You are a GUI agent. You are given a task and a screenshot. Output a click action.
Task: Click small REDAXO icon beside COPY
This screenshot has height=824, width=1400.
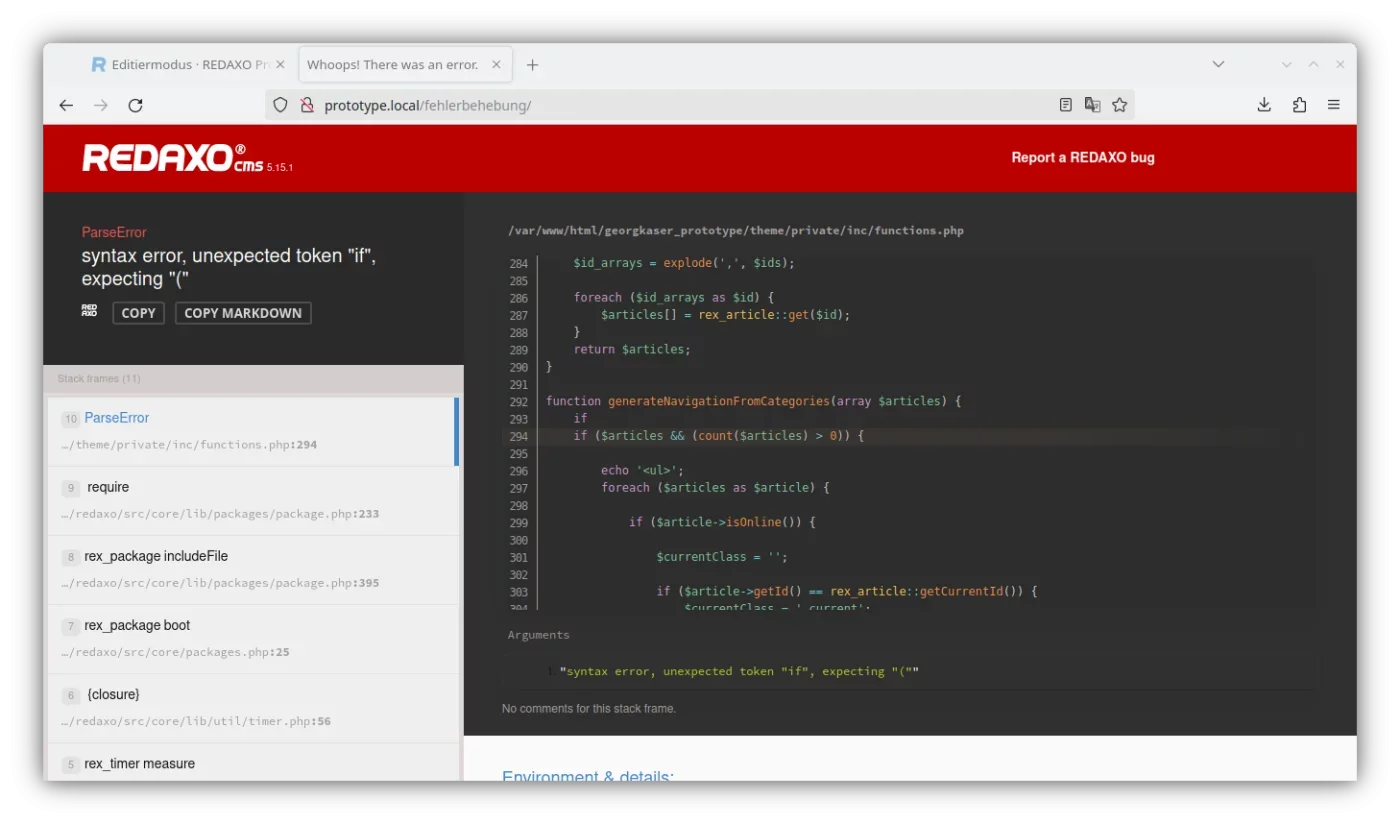90,312
